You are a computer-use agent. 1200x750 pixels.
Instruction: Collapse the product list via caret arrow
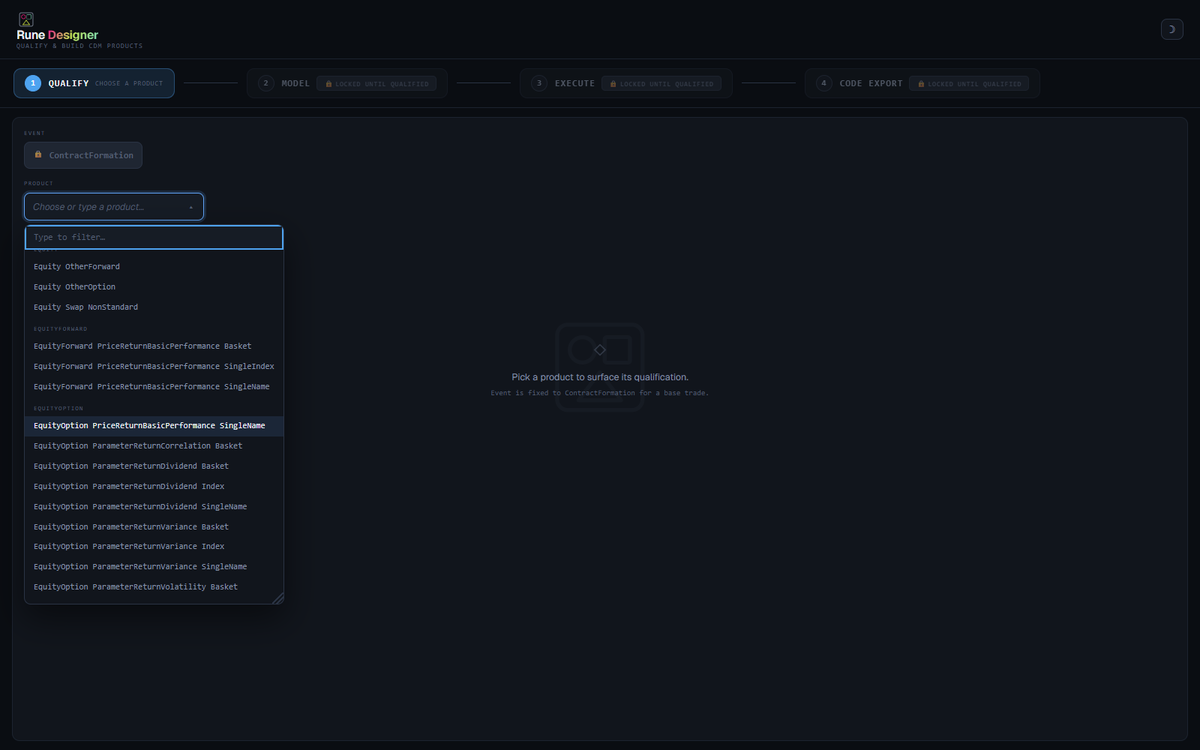(191, 207)
